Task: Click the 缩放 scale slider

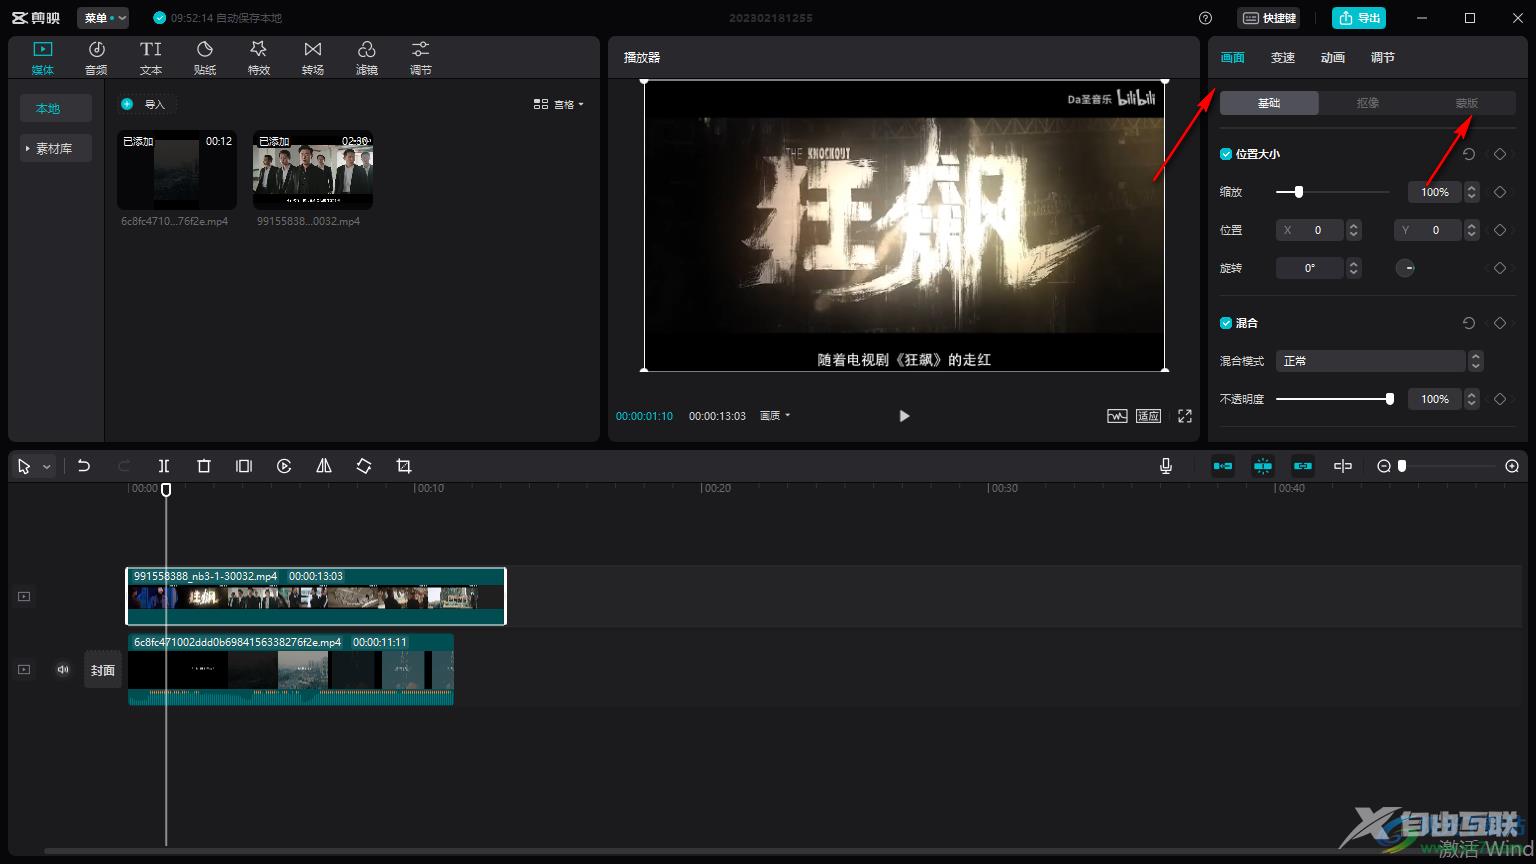Action: pos(1333,192)
